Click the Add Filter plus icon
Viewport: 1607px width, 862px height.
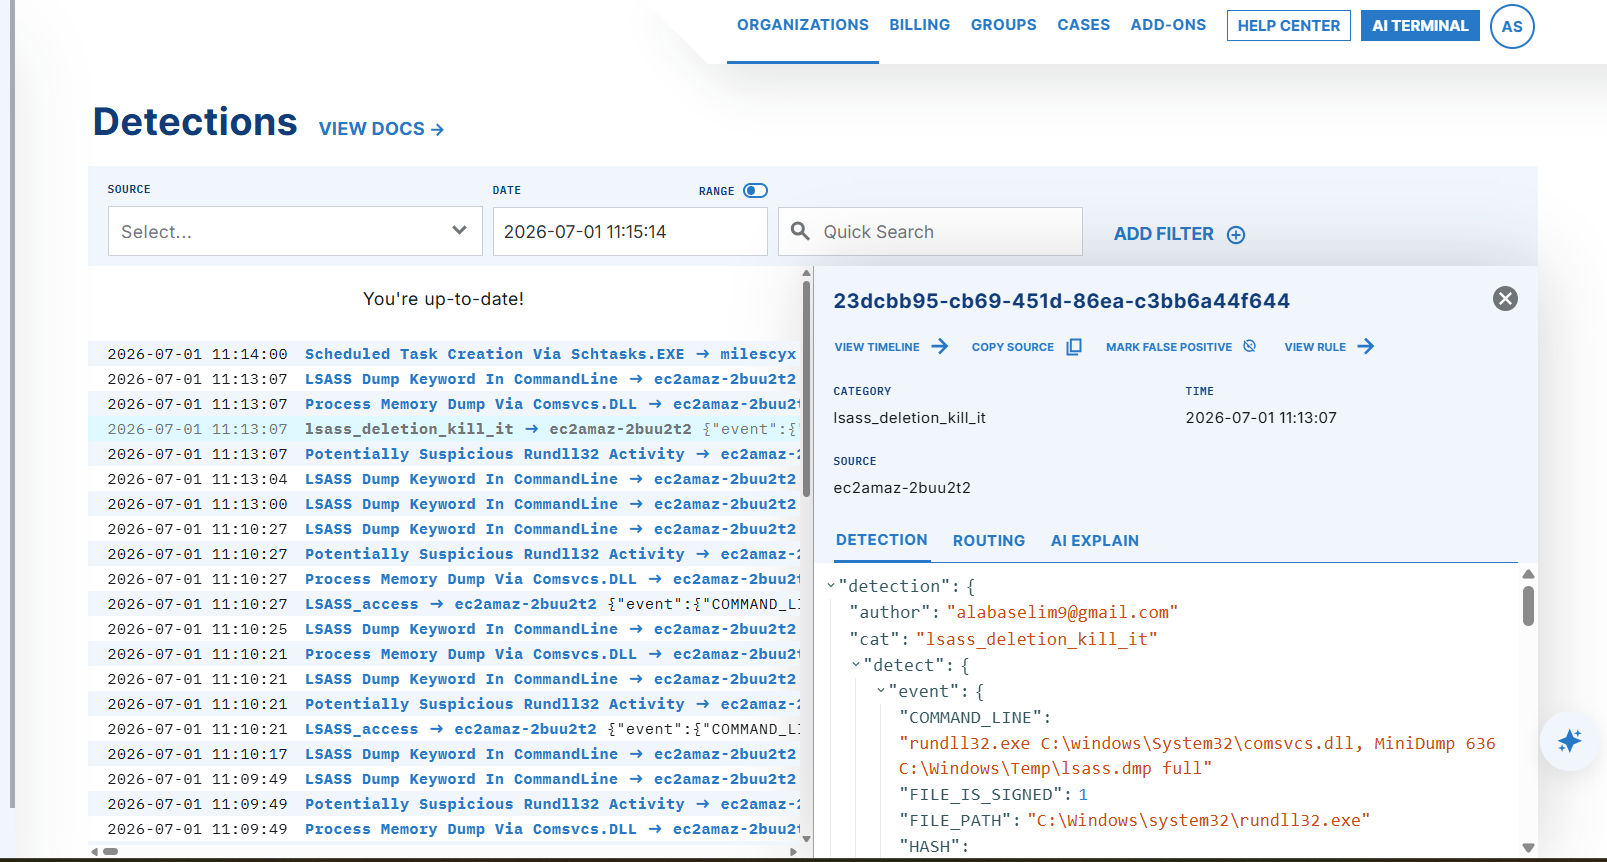point(1236,235)
